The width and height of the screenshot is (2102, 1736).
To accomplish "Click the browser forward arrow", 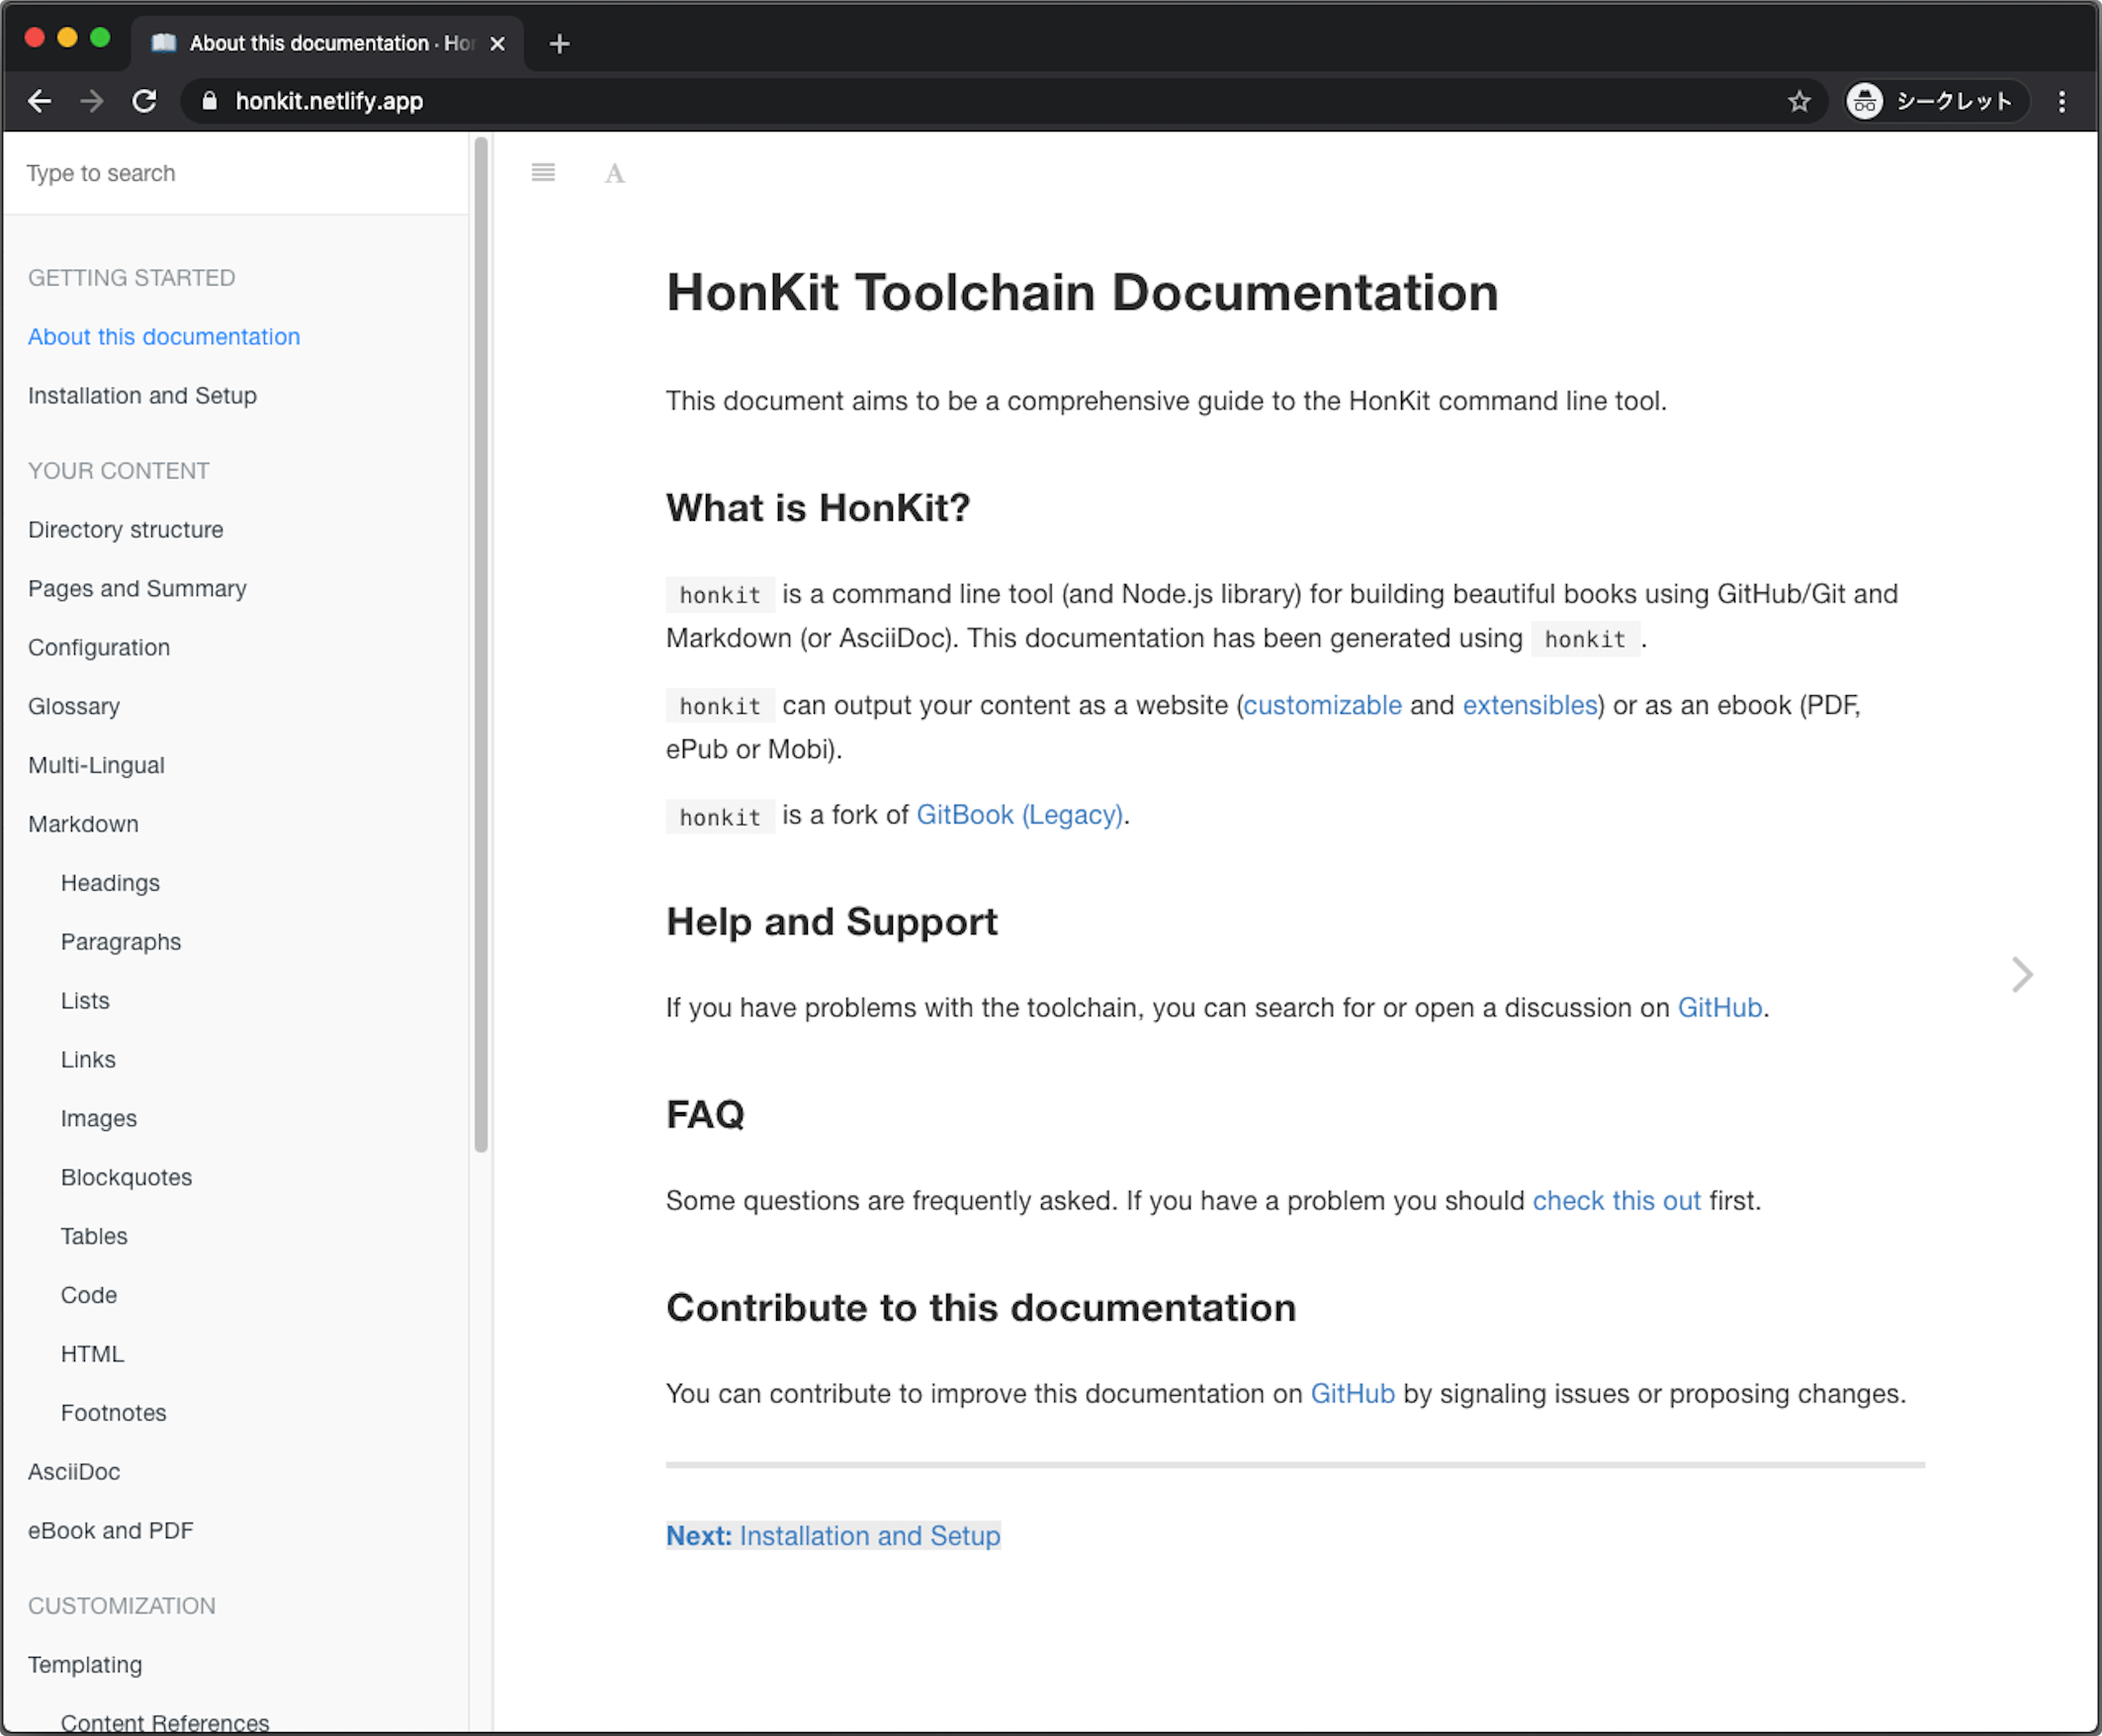I will click(x=92, y=101).
